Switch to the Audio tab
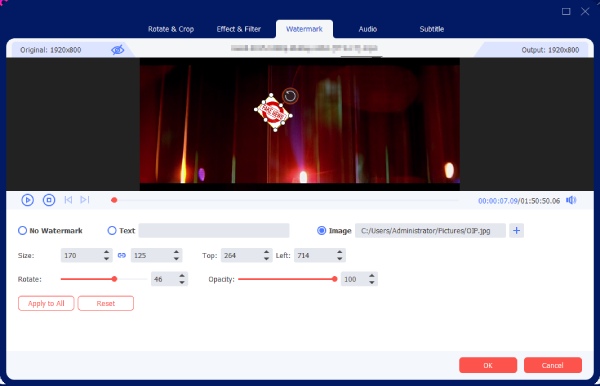This screenshot has width=600, height=386. pyautogui.click(x=368, y=29)
